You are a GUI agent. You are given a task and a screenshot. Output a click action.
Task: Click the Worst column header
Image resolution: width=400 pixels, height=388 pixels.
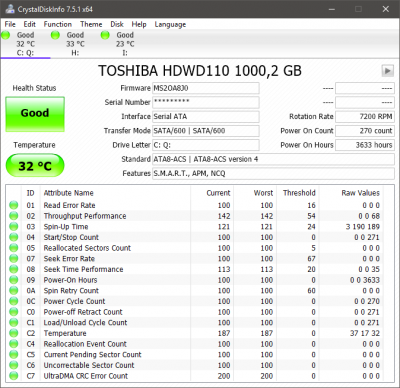(x=263, y=193)
